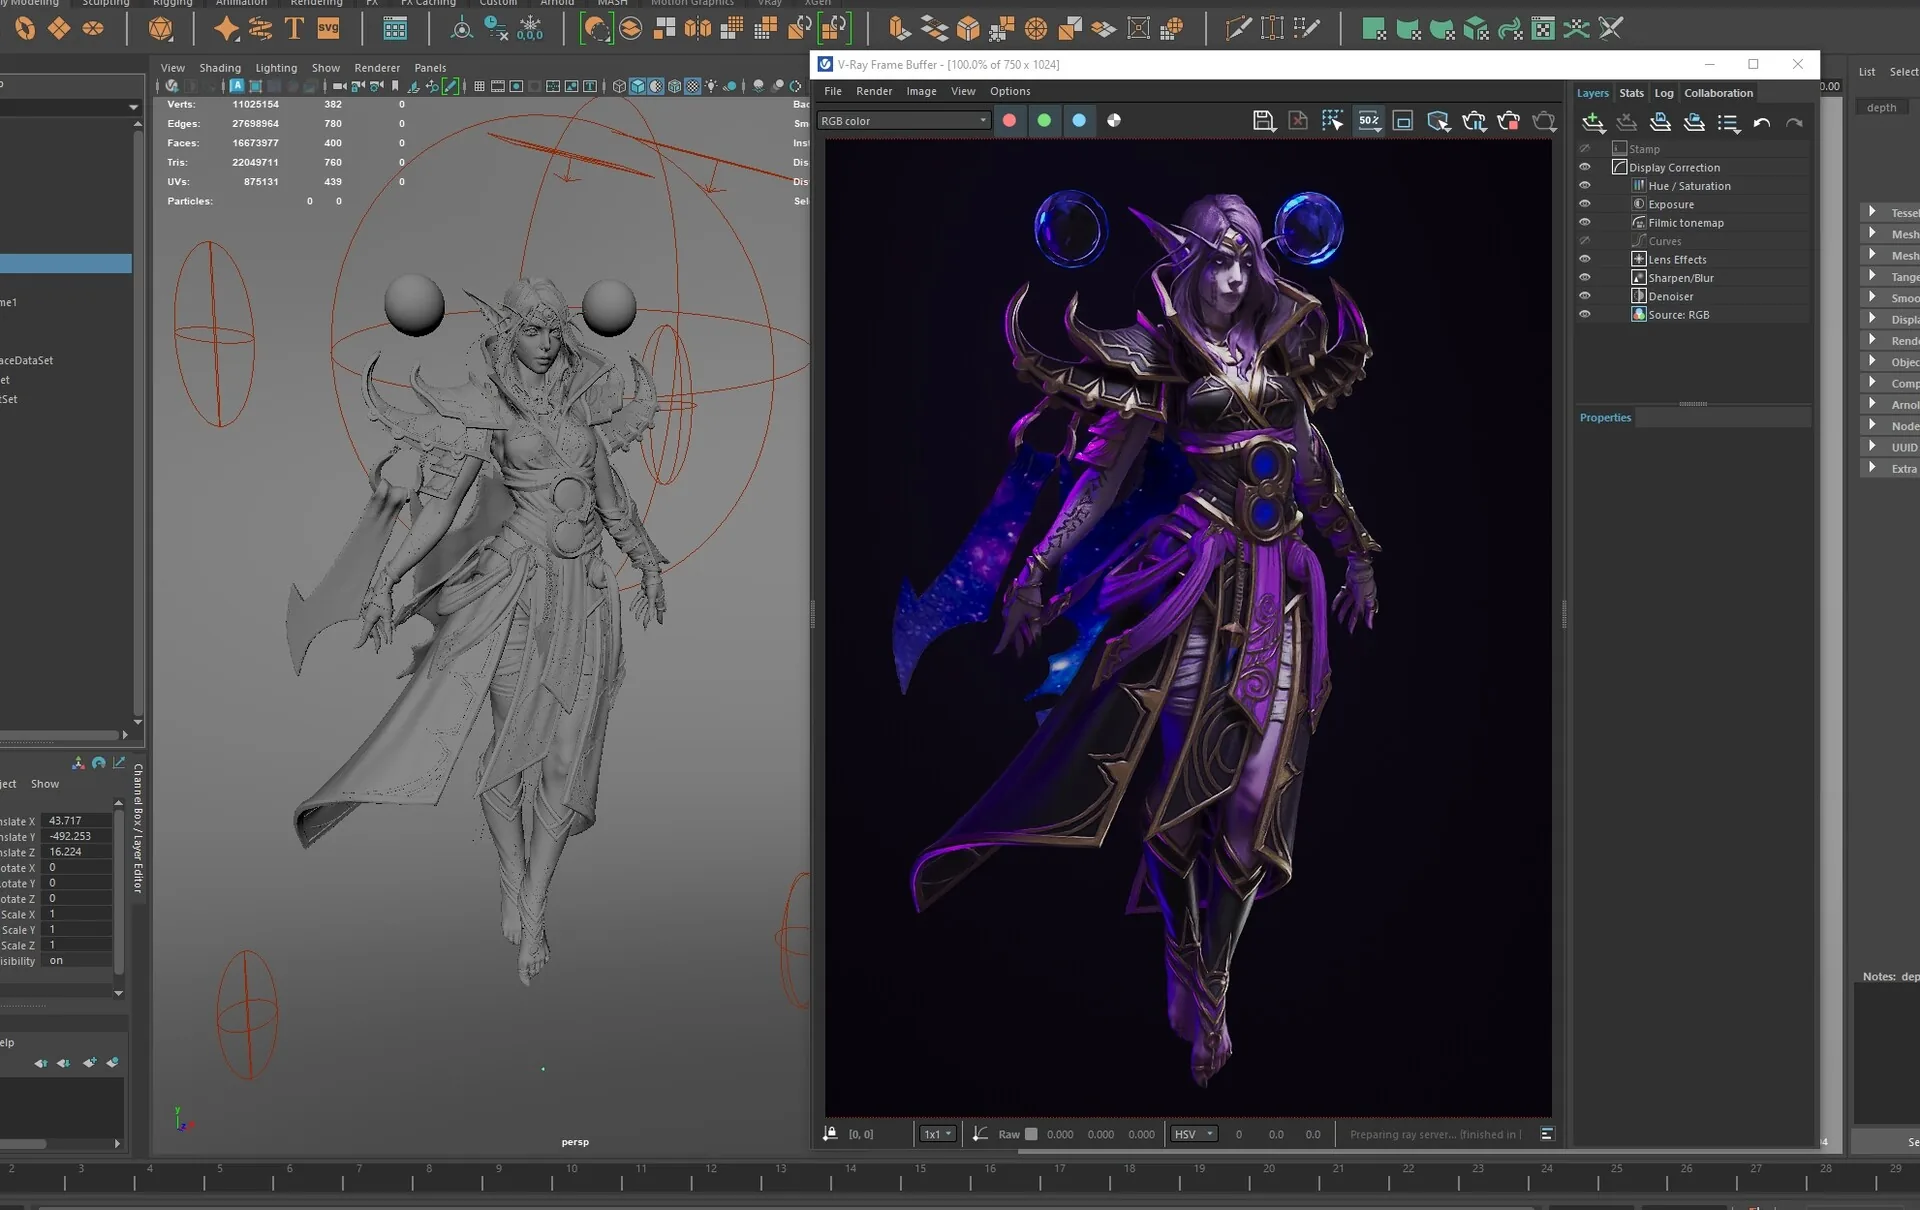Click the polygon cube shelf icon
The image size is (1920, 1210).
pyautogui.click(x=968, y=28)
